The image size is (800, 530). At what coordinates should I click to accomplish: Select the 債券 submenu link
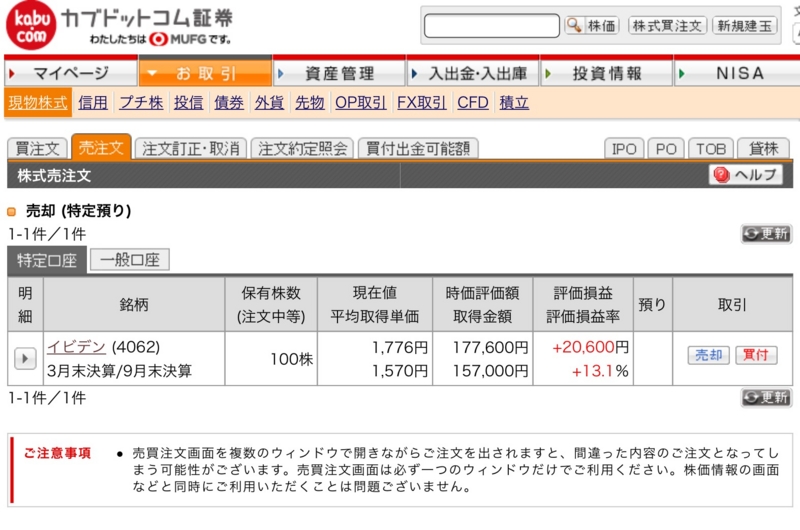click(x=229, y=103)
